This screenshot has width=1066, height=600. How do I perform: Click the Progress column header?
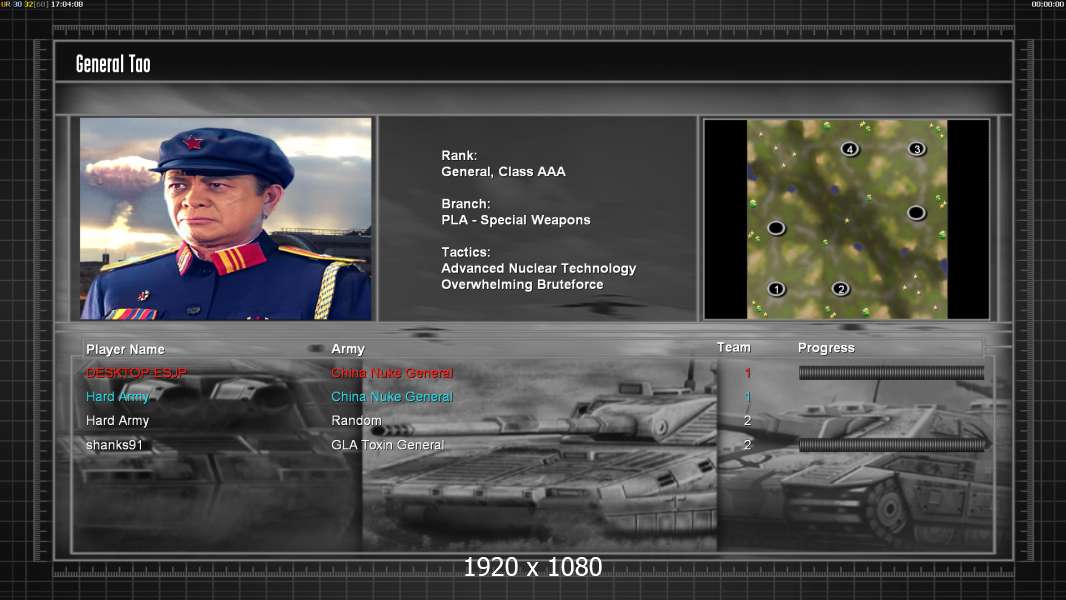click(x=826, y=348)
